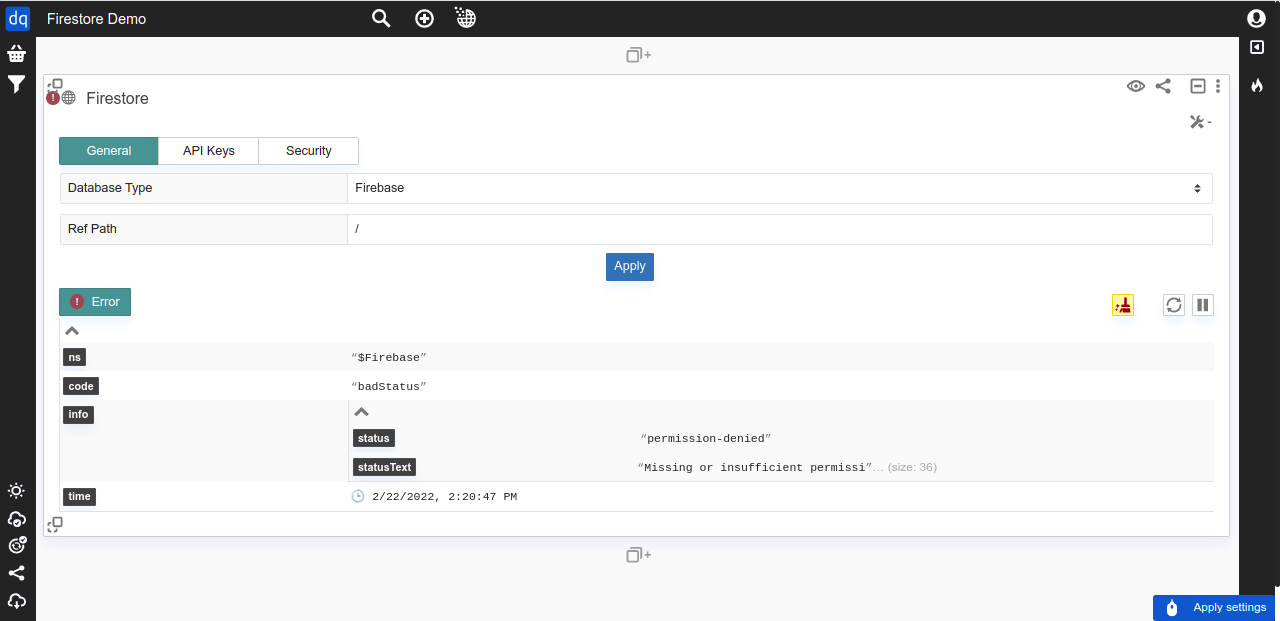Click the ns key label
Viewport: 1280px width, 621px height.
74,357
